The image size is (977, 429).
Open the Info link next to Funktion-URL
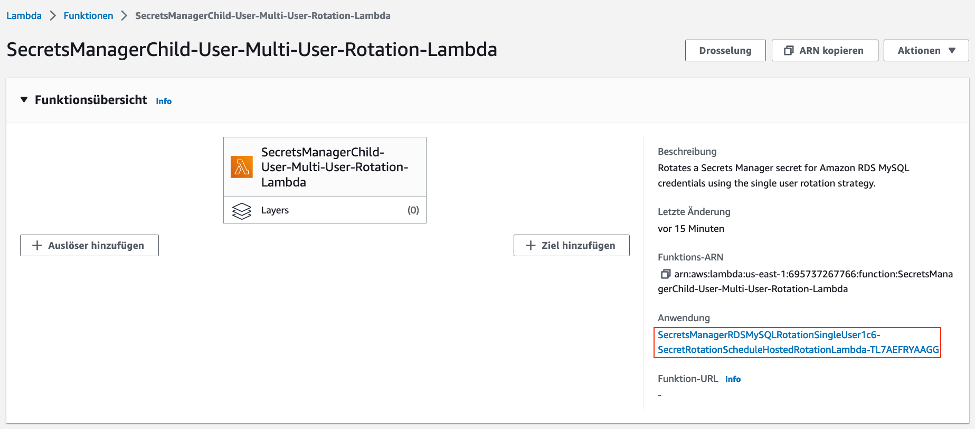point(733,379)
